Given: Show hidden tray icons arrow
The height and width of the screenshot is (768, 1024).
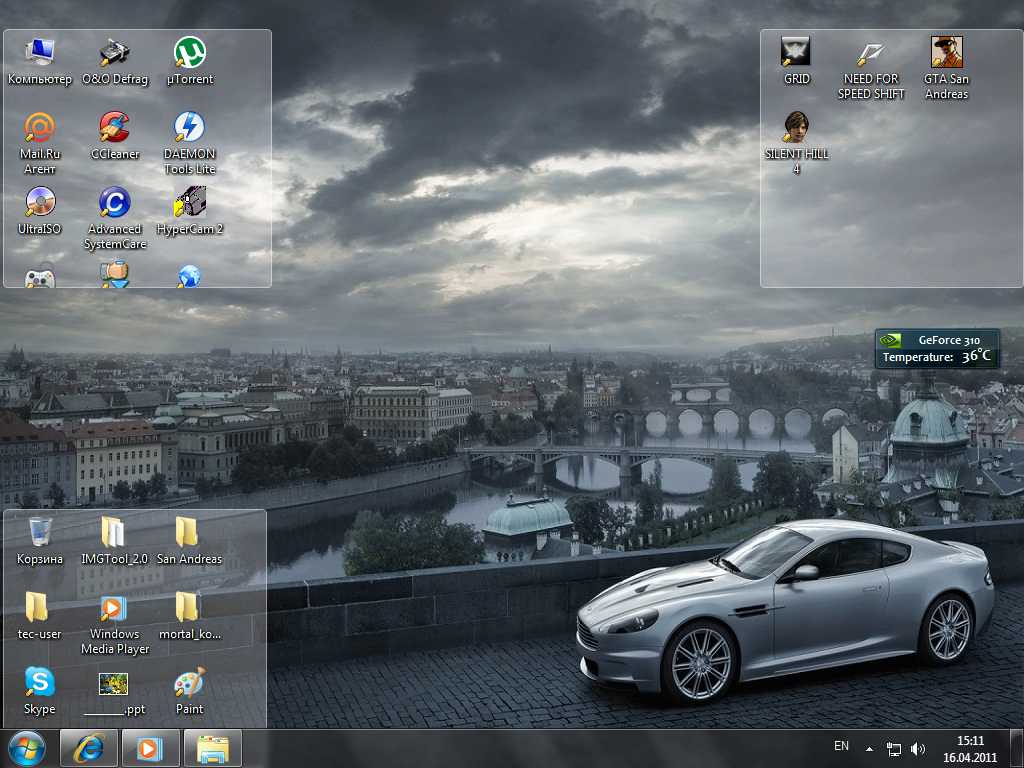Looking at the screenshot, I should click(x=869, y=748).
